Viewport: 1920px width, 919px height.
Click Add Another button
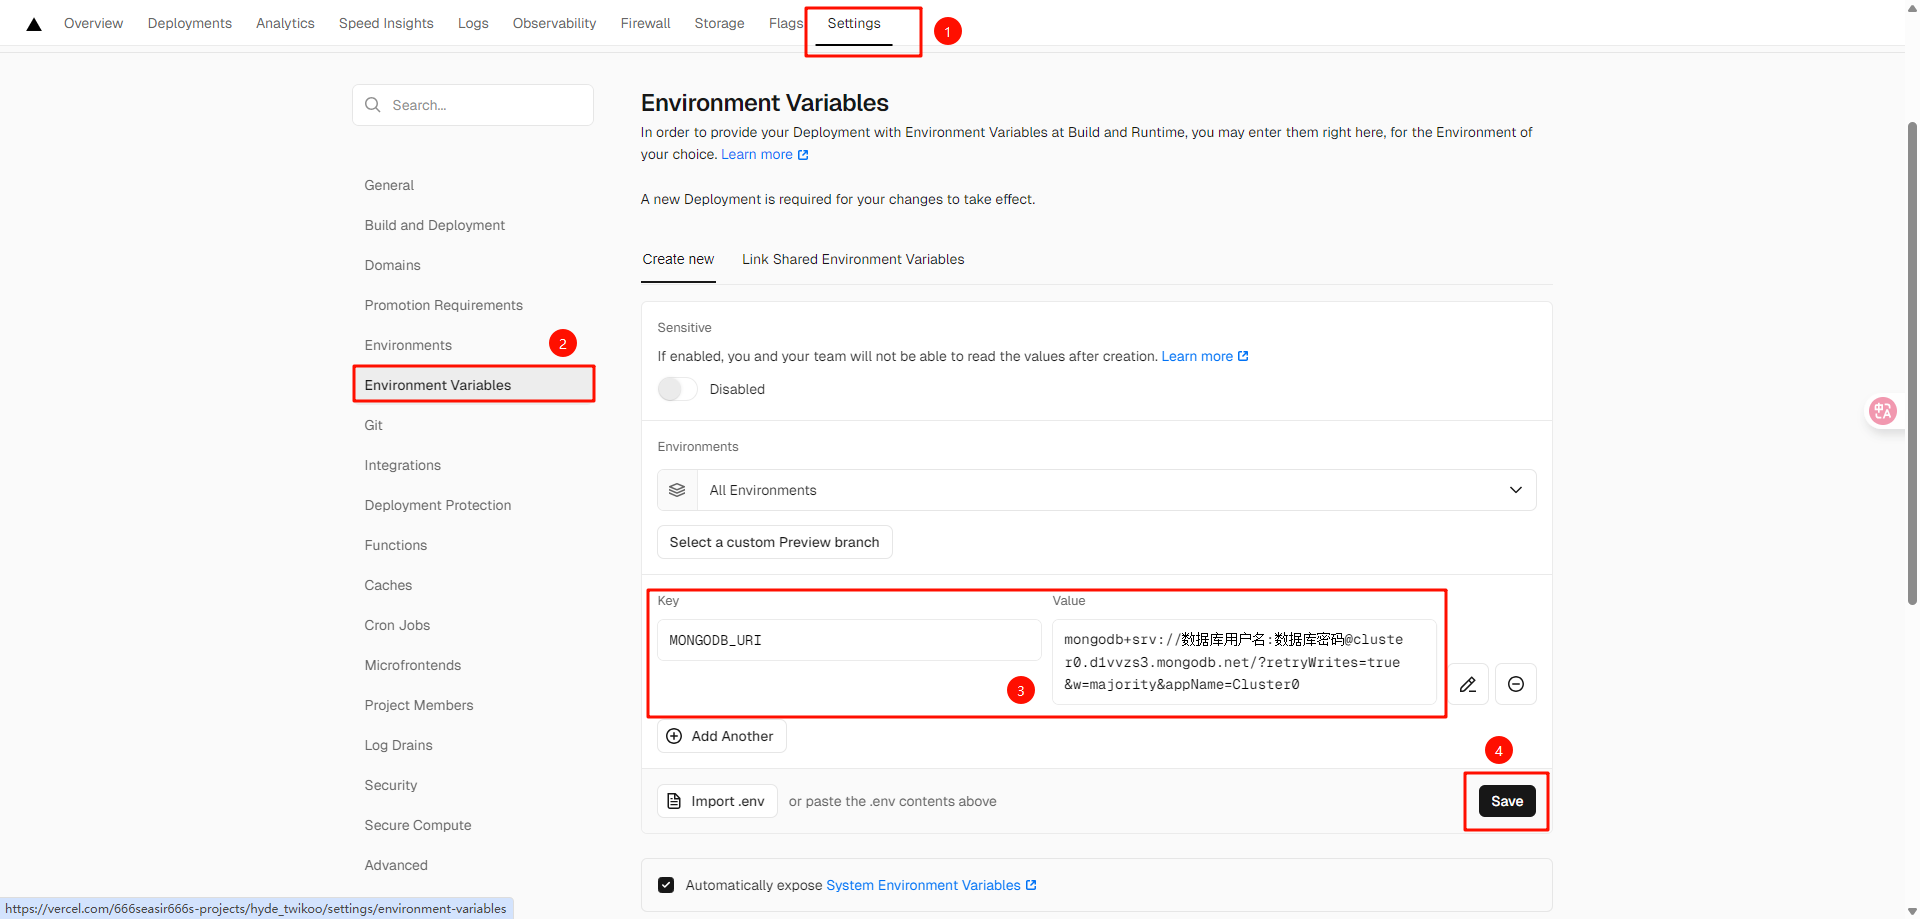point(722,736)
